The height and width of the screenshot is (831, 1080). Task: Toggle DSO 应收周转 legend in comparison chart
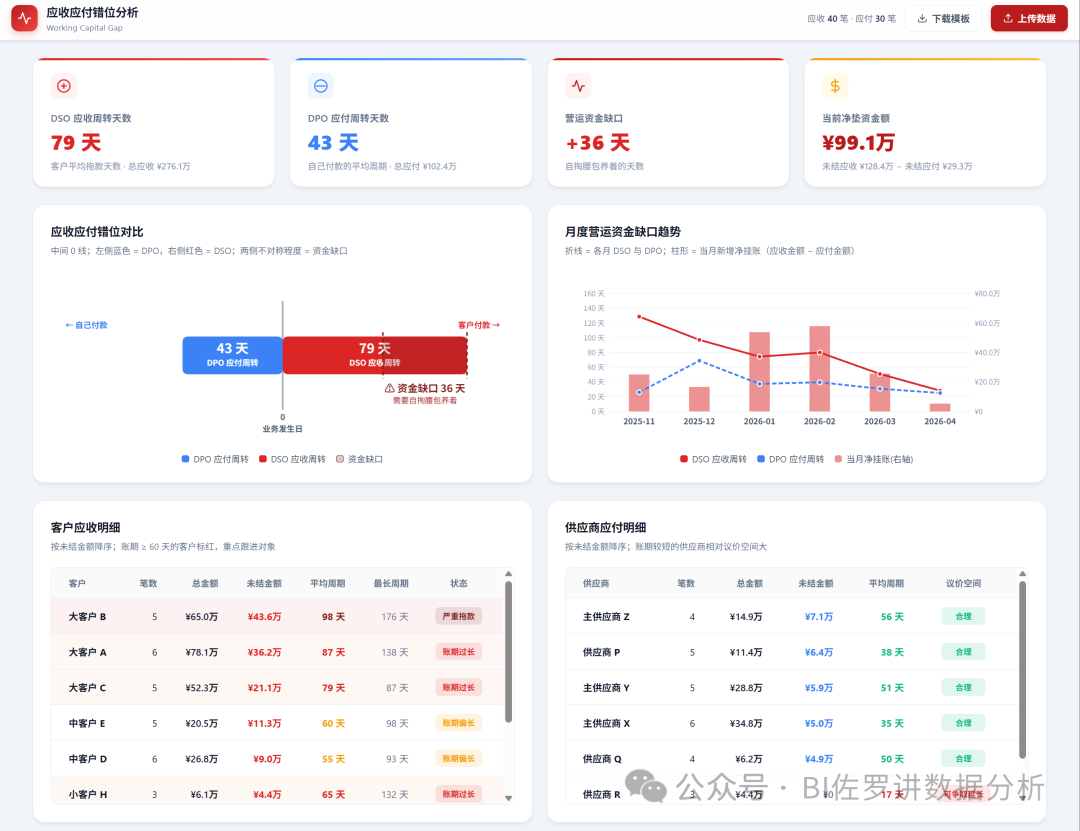pos(292,460)
